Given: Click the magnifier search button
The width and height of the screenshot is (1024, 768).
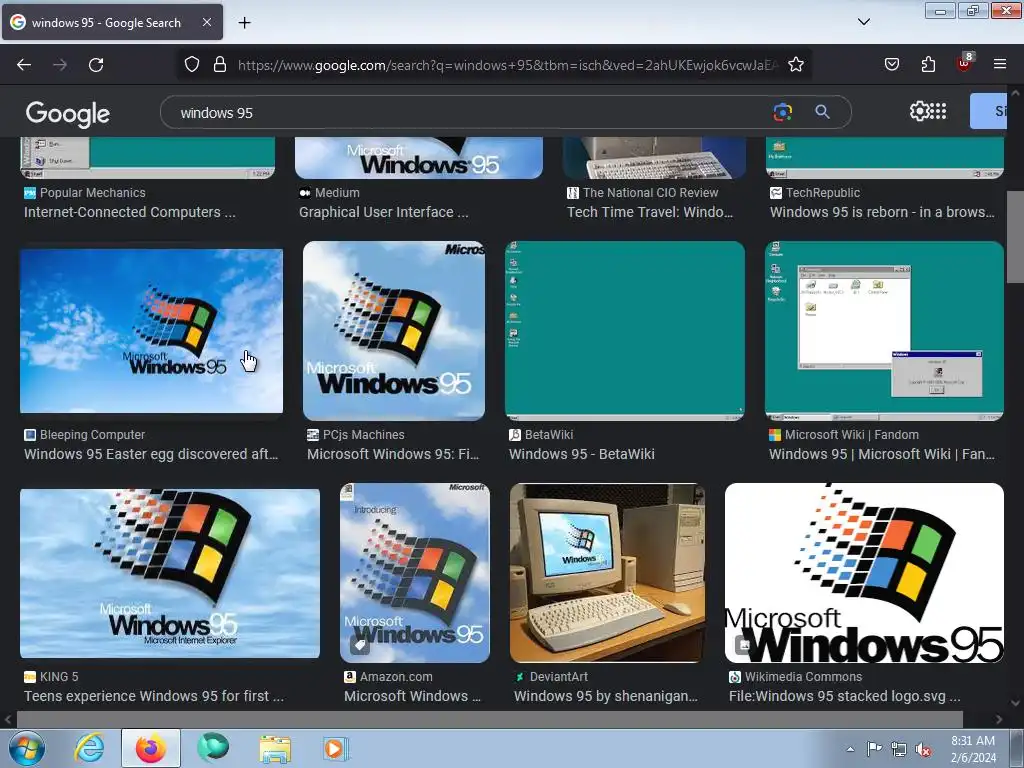Looking at the screenshot, I should [822, 112].
